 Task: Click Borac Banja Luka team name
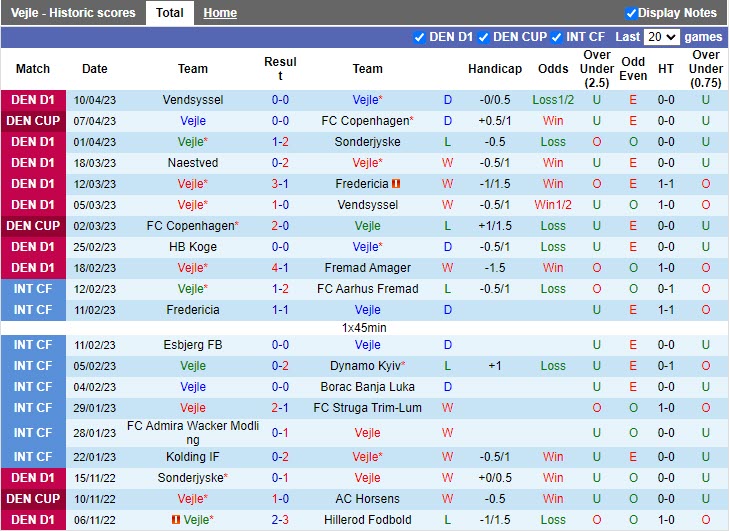tap(367, 387)
